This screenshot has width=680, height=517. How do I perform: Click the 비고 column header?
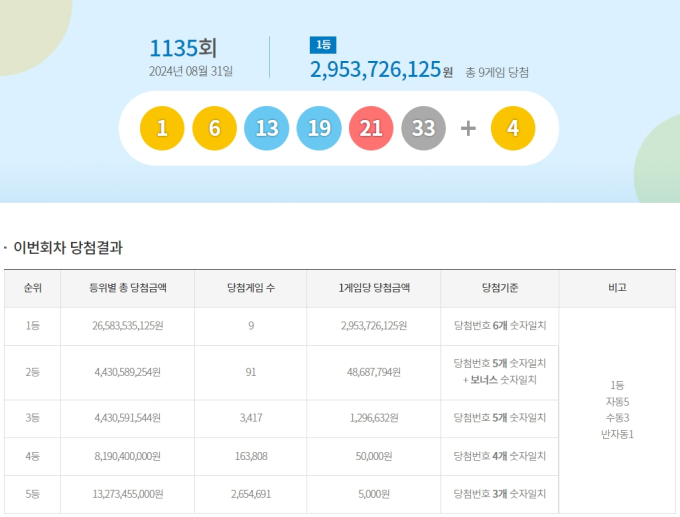(x=617, y=288)
